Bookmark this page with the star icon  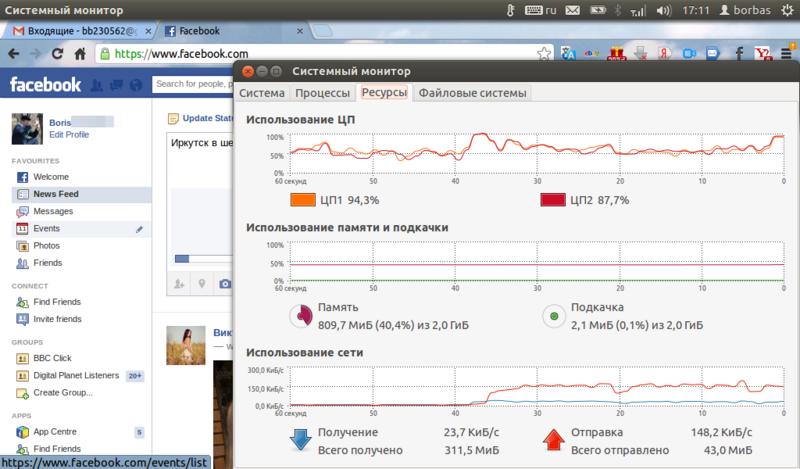[544, 53]
